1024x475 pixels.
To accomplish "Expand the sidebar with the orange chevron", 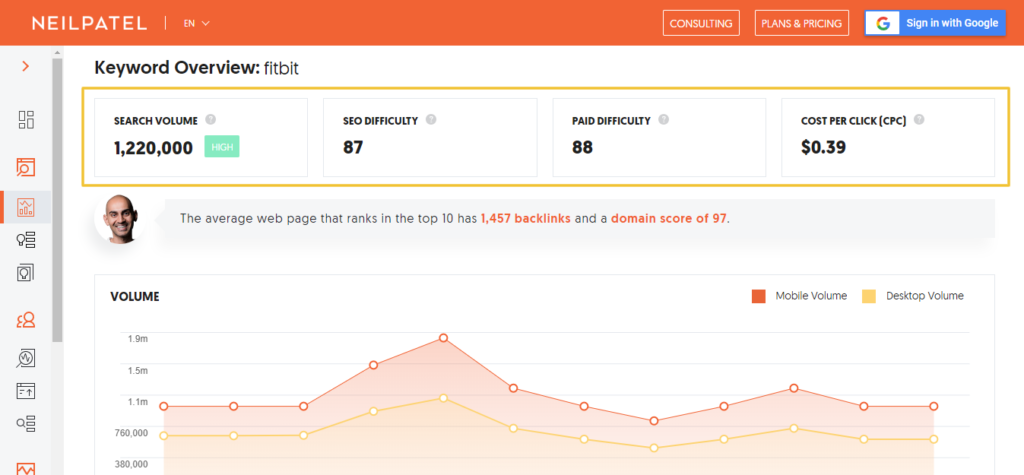I will (x=25, y=66).
